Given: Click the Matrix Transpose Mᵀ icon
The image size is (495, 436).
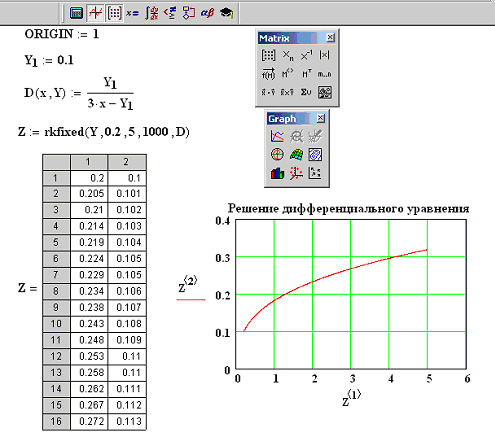Looking at the screenshot, I should 306,74.
